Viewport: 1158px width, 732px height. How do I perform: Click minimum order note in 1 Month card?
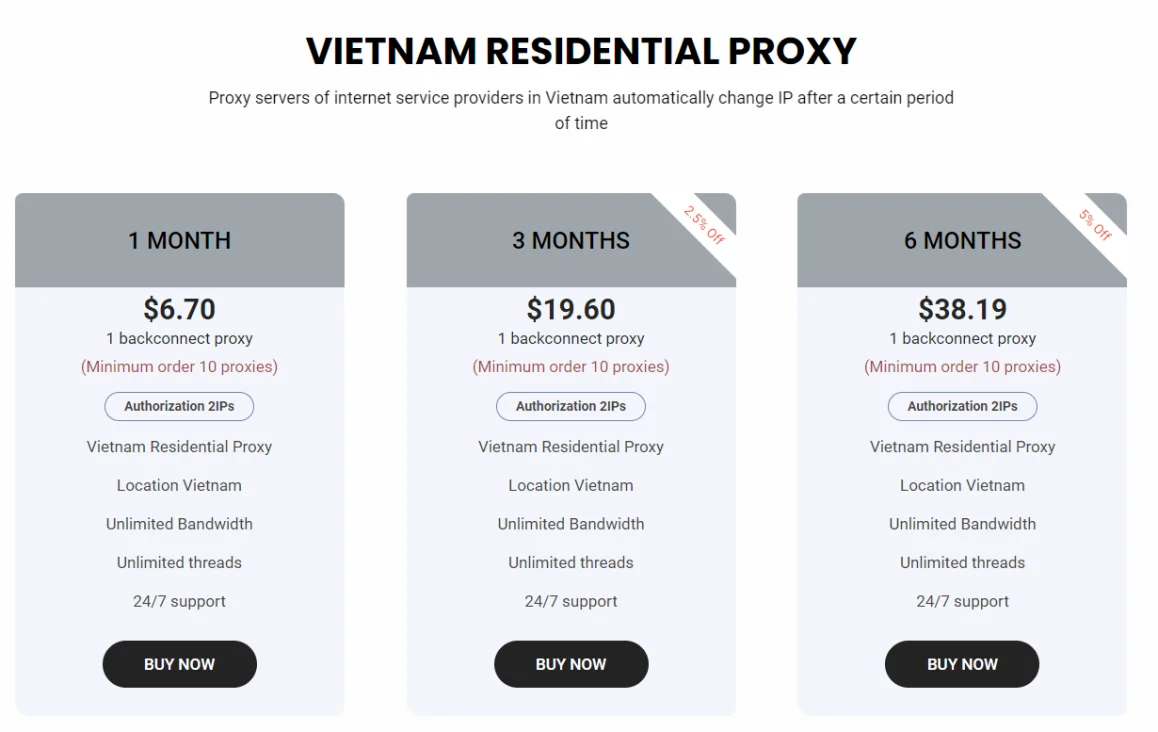[x=179, y=367]
